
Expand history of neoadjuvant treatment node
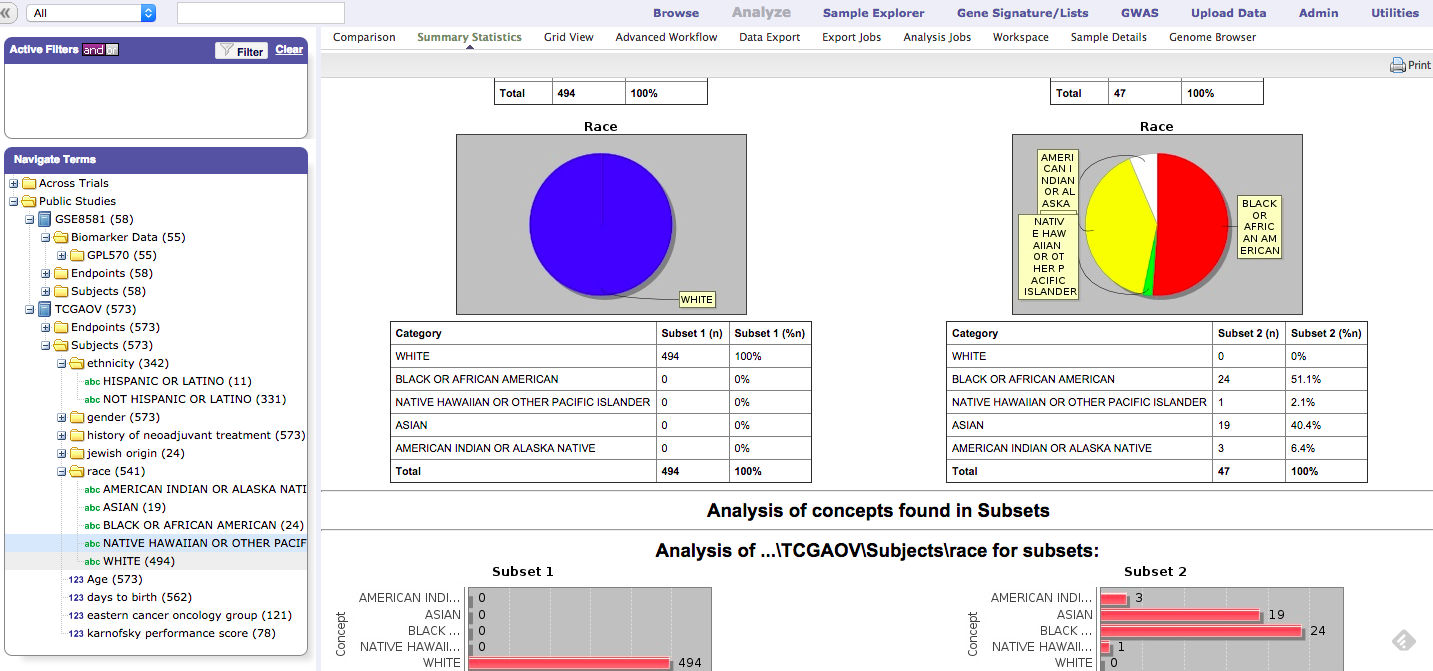(61, 435)
